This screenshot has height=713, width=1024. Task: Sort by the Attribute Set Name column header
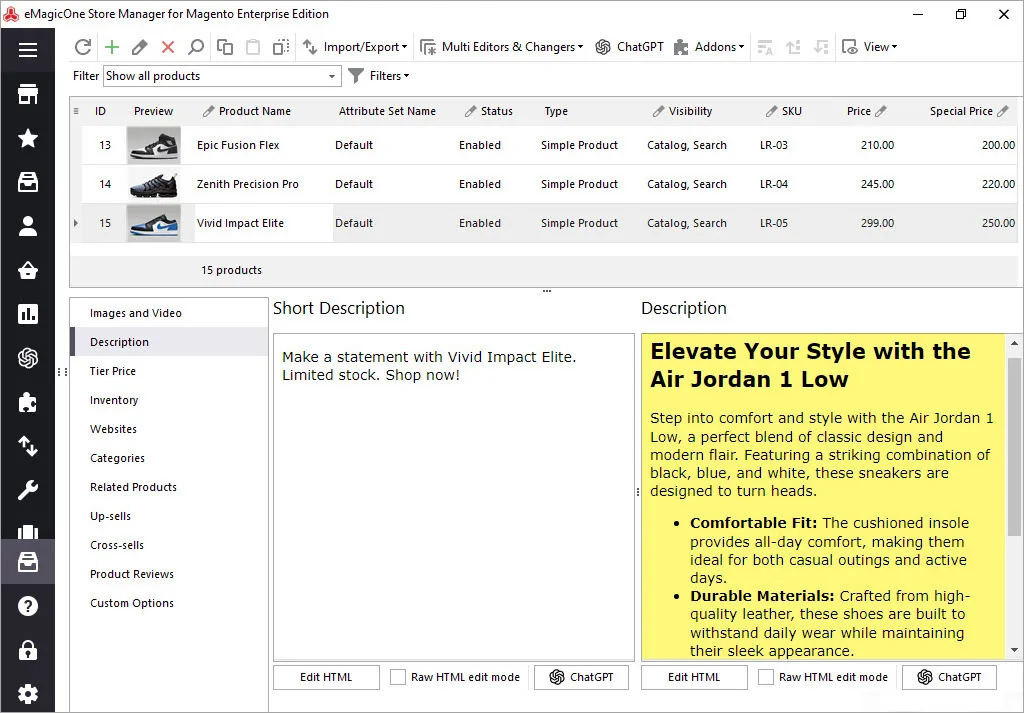[387, 111]
